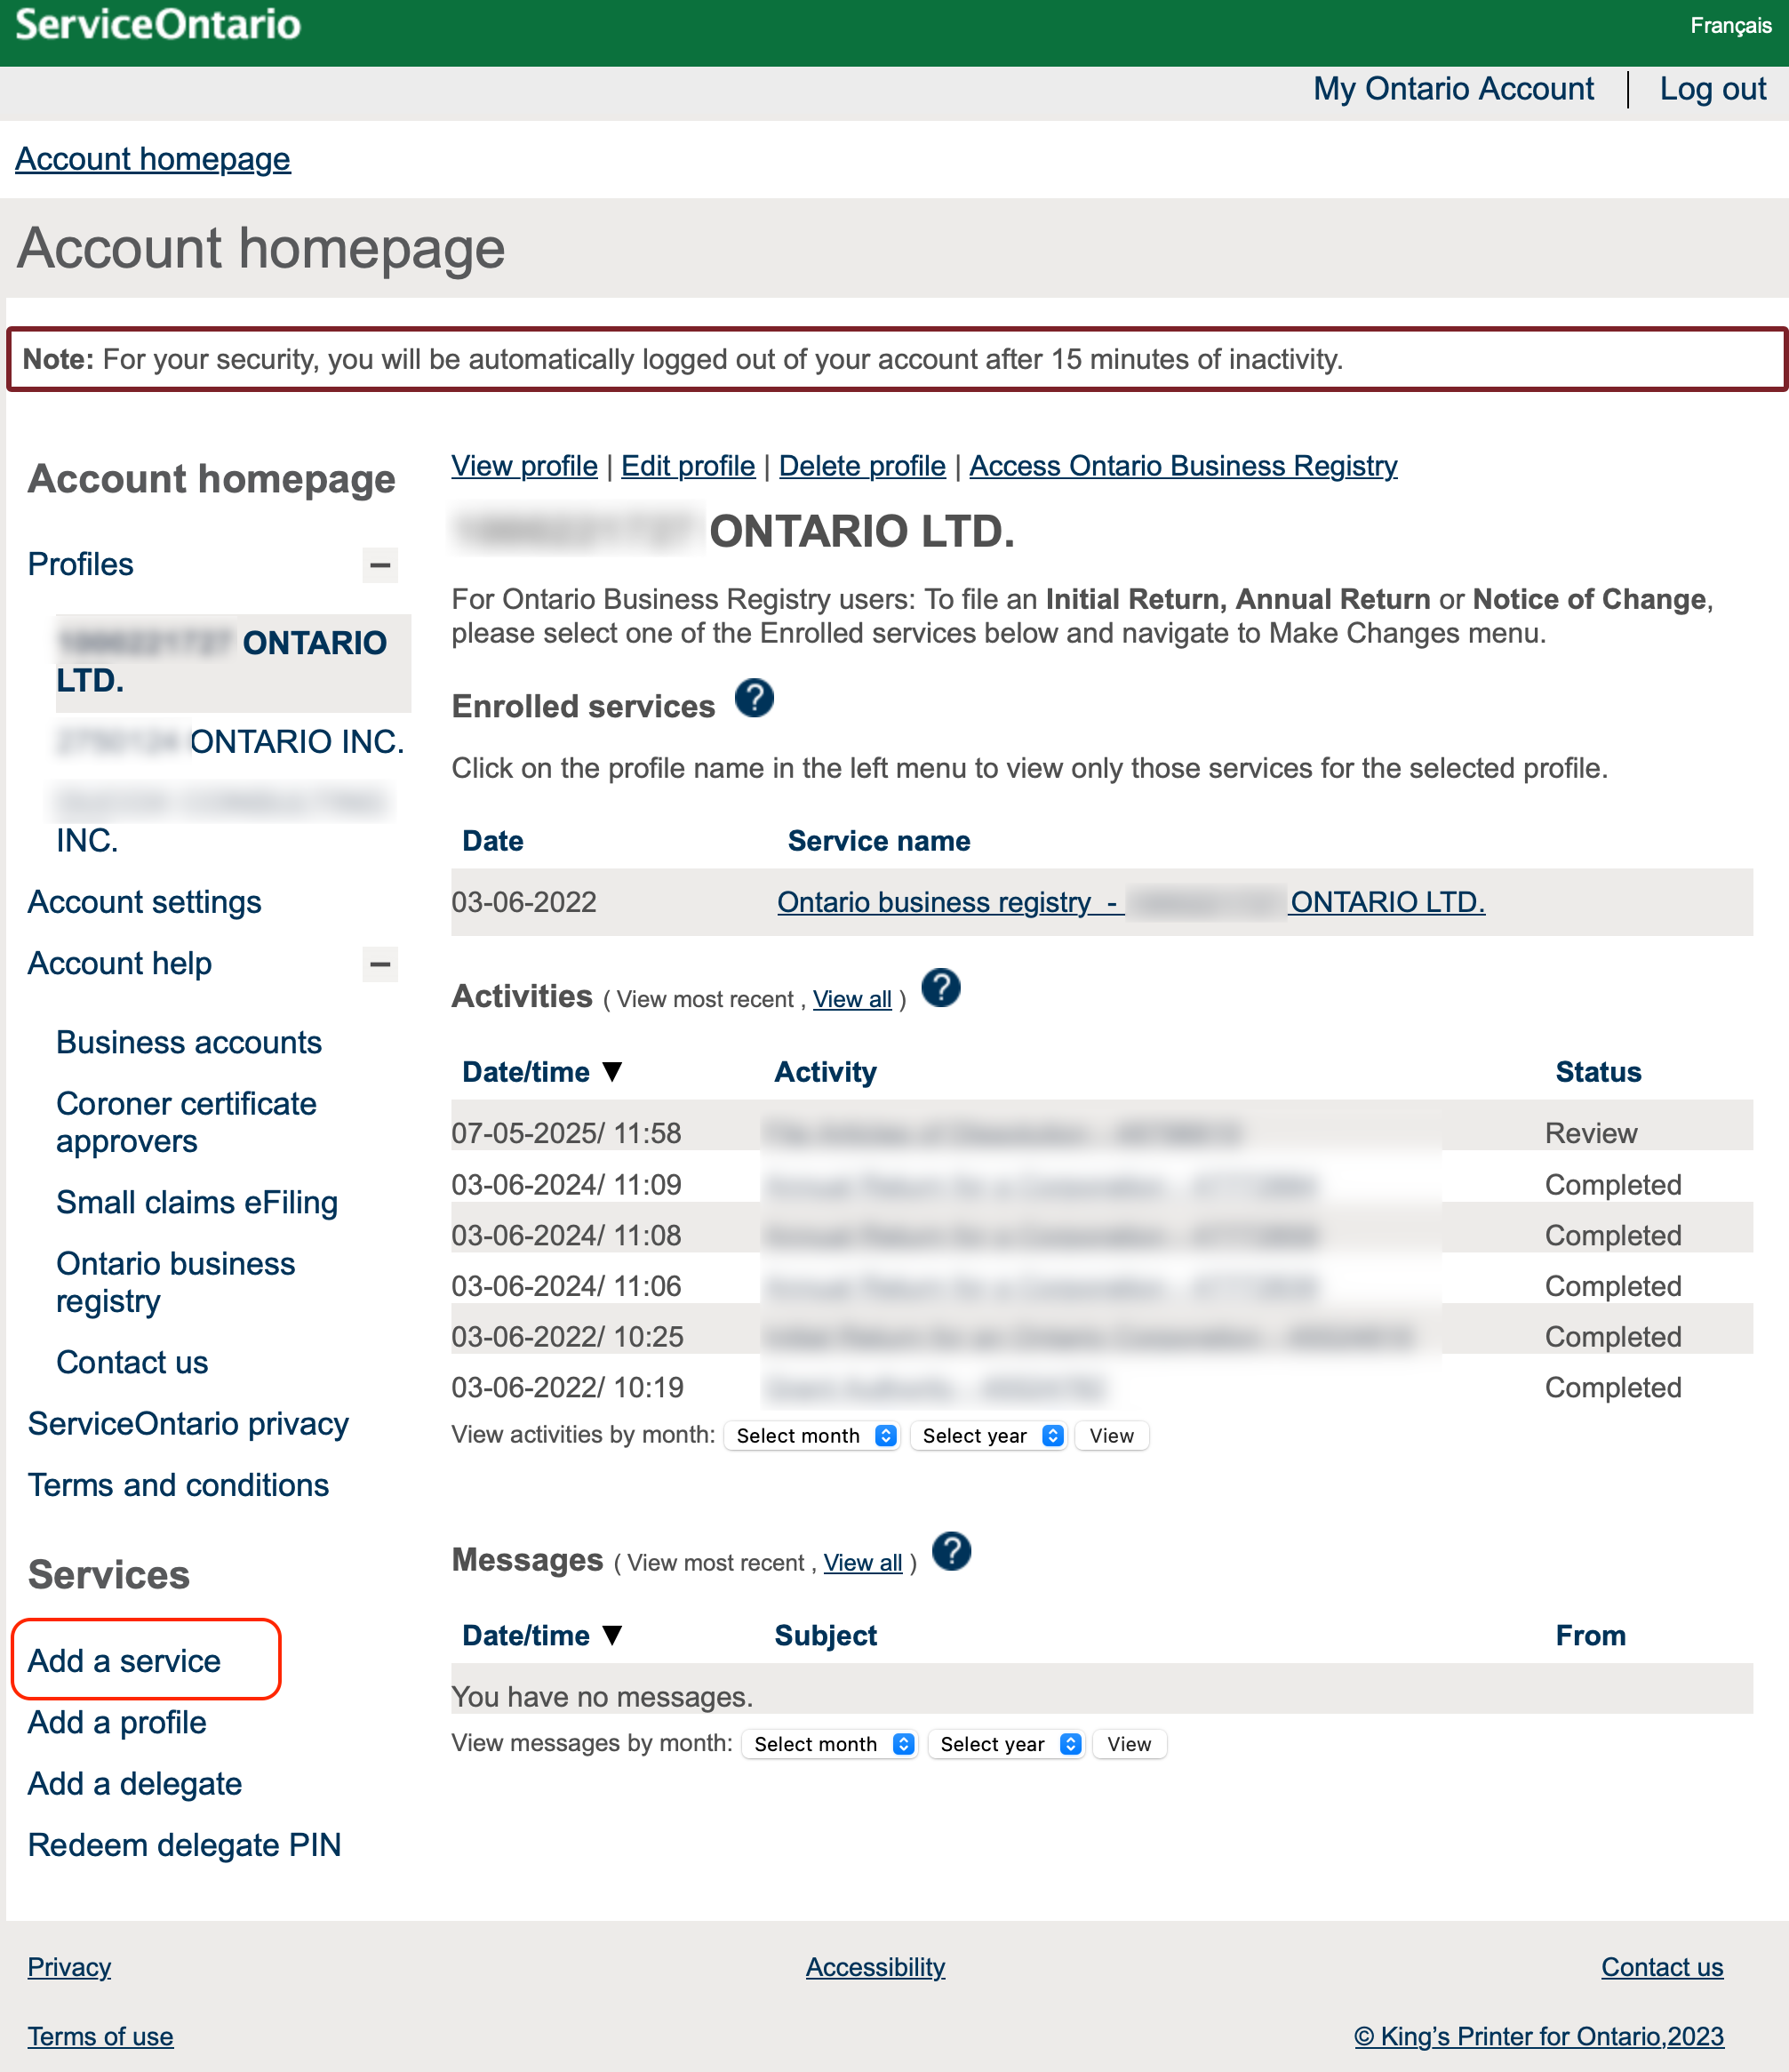Open activities Select month dropdown
The image size is (1789, 2072).
click(x=812, y=1435)
